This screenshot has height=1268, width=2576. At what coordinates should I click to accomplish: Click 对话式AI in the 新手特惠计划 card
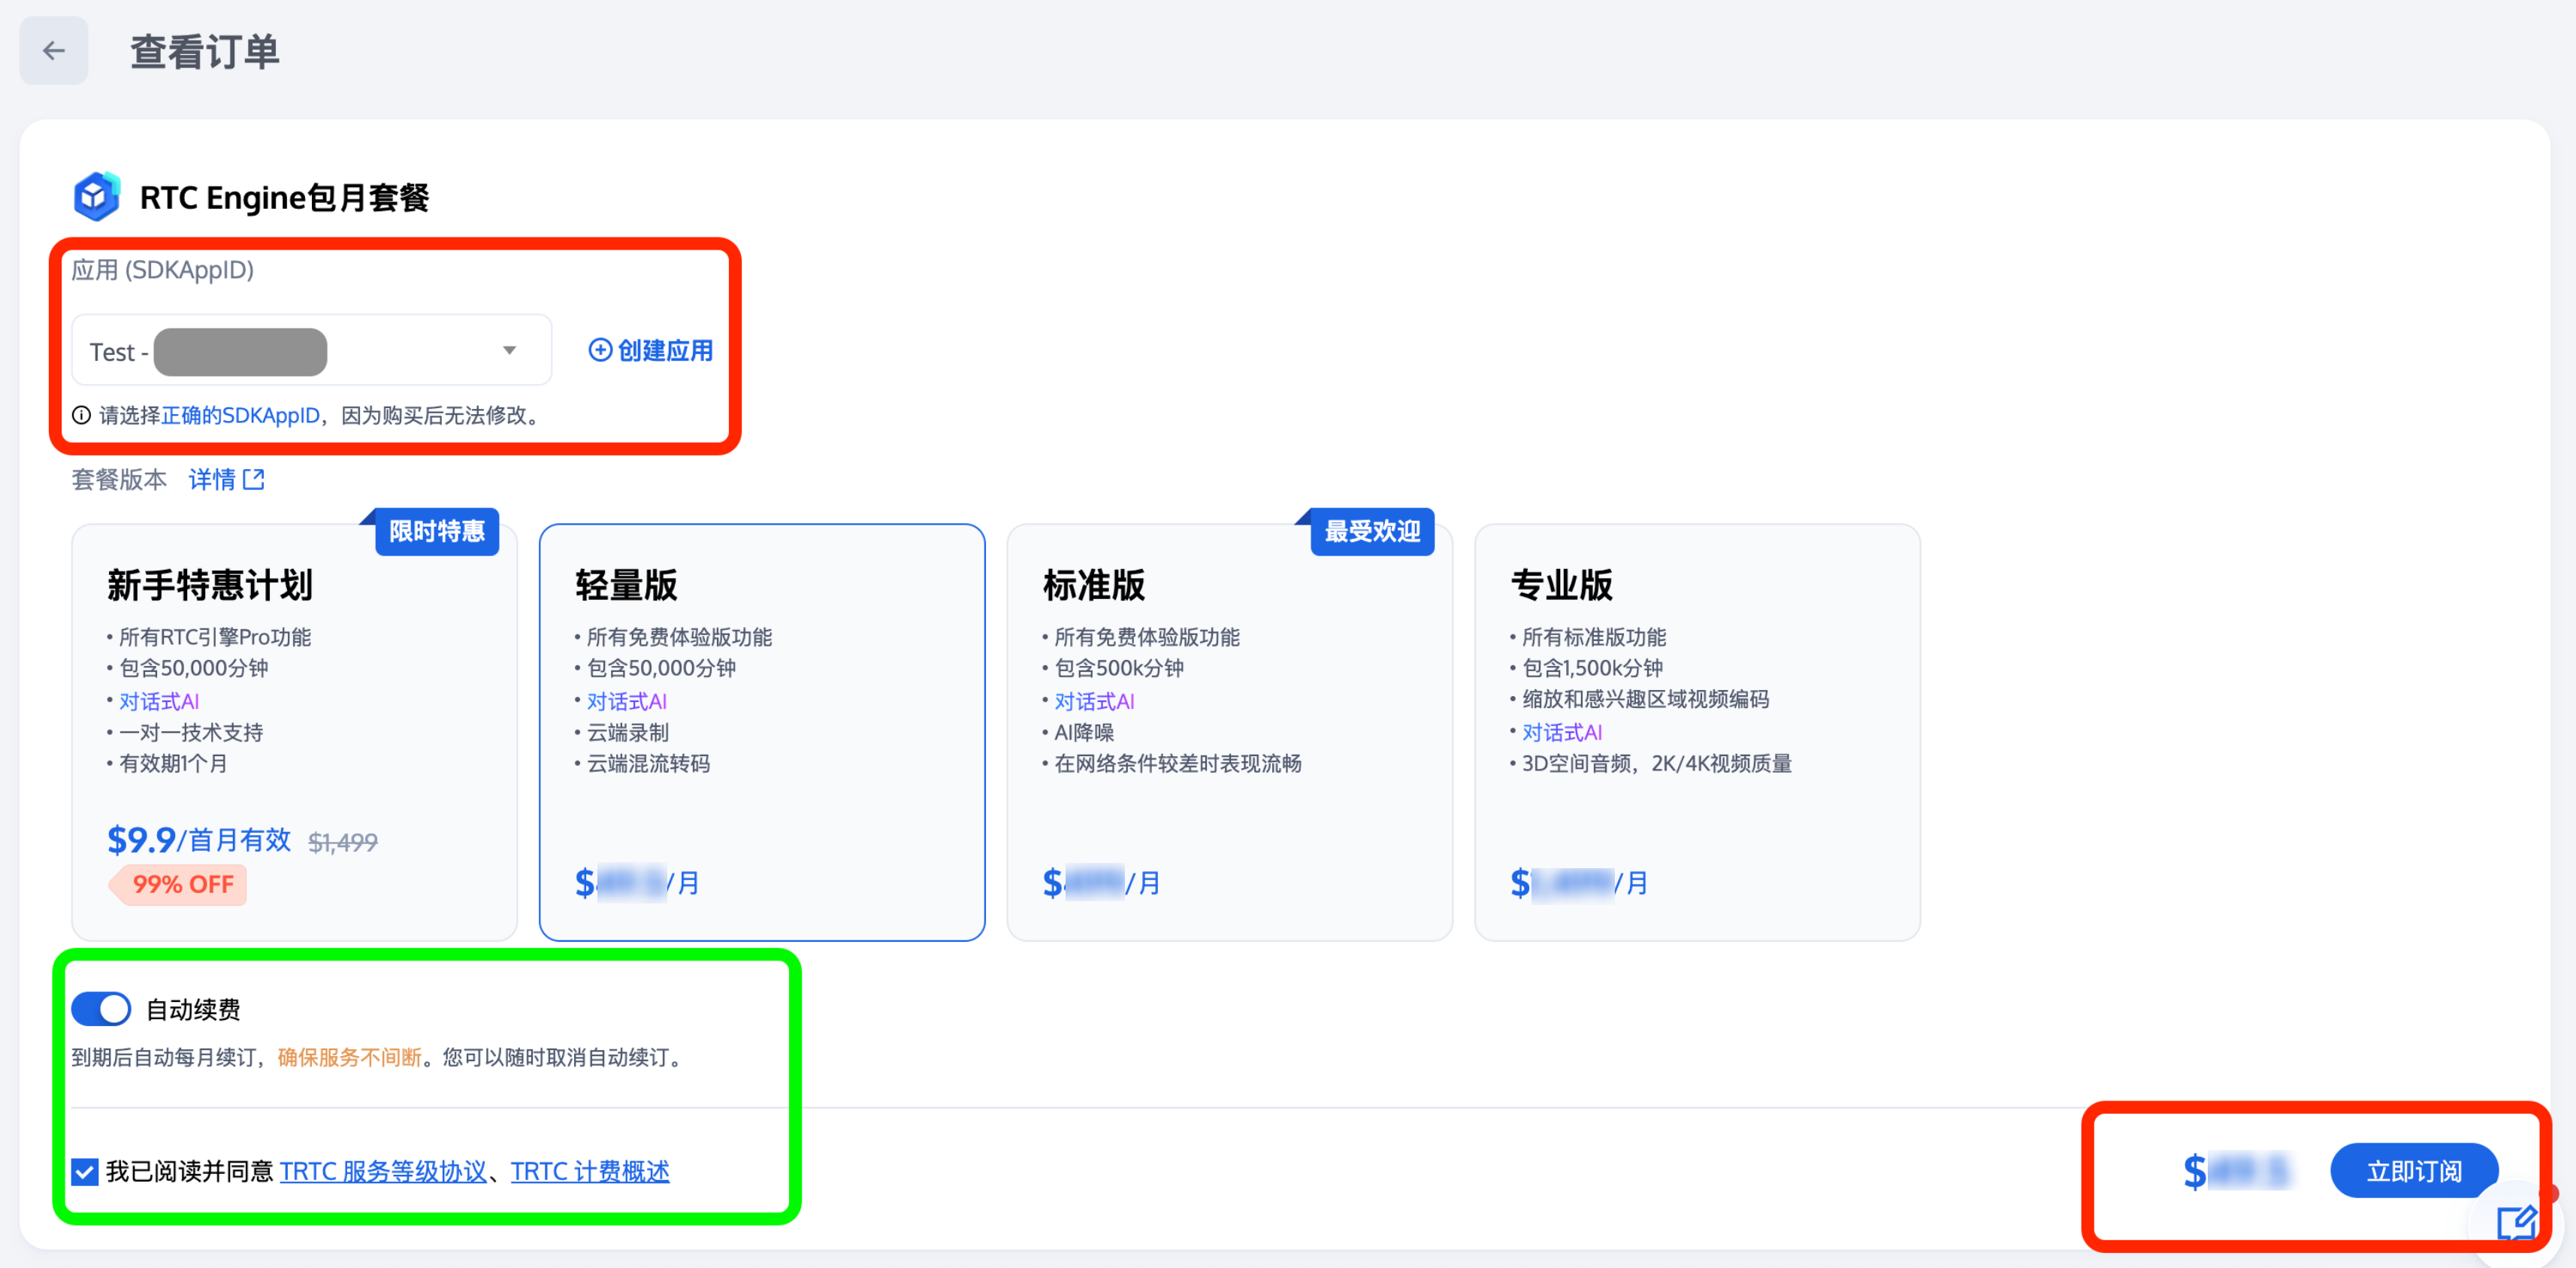[159, 701]
